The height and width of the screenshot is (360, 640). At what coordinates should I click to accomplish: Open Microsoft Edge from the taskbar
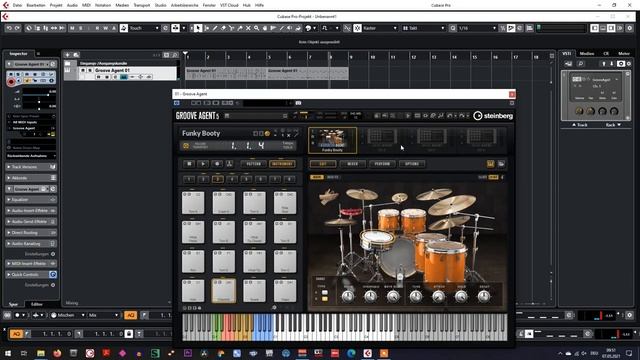coord(351,353)
